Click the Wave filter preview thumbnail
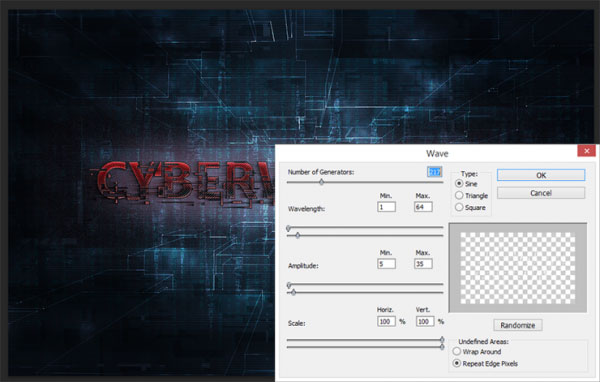Screen dimensions: 600x382 pyautogui.click(x=517, y=268)
